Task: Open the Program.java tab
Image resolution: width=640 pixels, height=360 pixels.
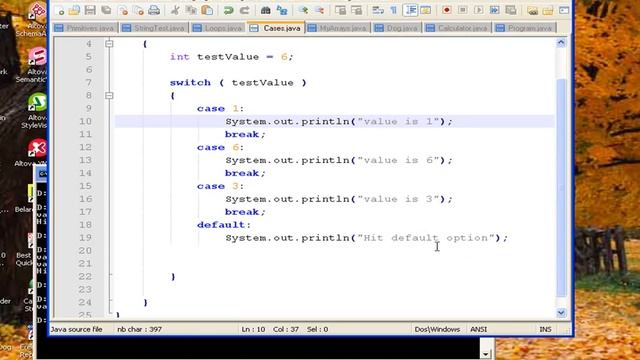Action: click(x=524, y=28)
